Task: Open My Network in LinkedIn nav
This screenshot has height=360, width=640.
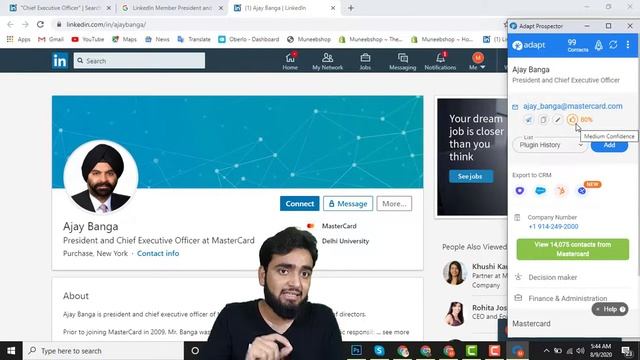Action: 327,61
